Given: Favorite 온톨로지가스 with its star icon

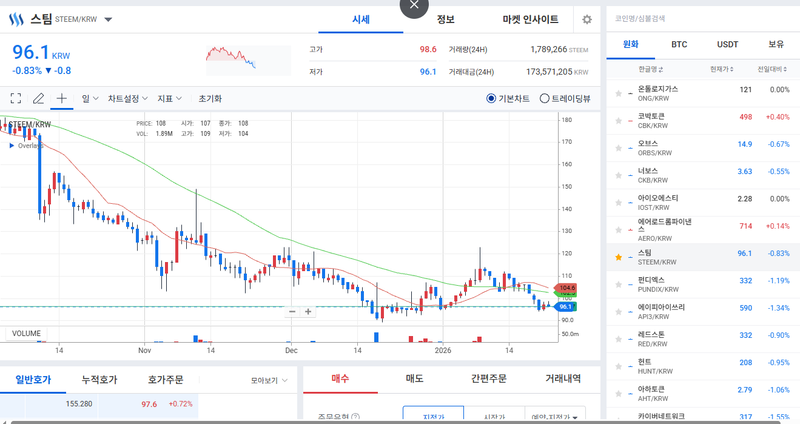Looking at the screenshot, I should (x=619, y=90).
